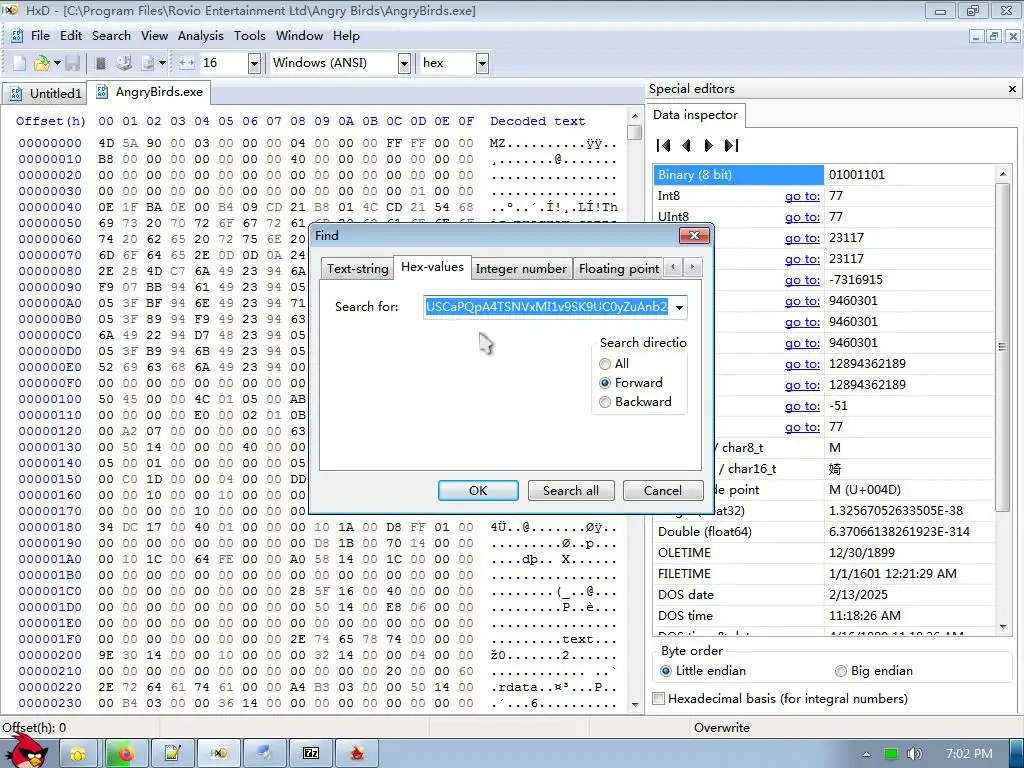
Task: Click go to link for Int8
Action: 802,196
